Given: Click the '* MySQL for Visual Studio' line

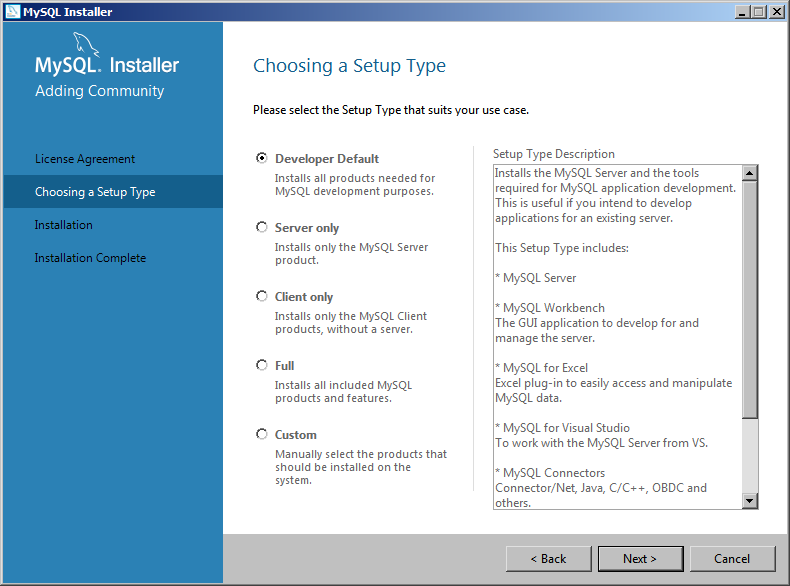Looking at the screenshot, I should (x=562, y=428).
